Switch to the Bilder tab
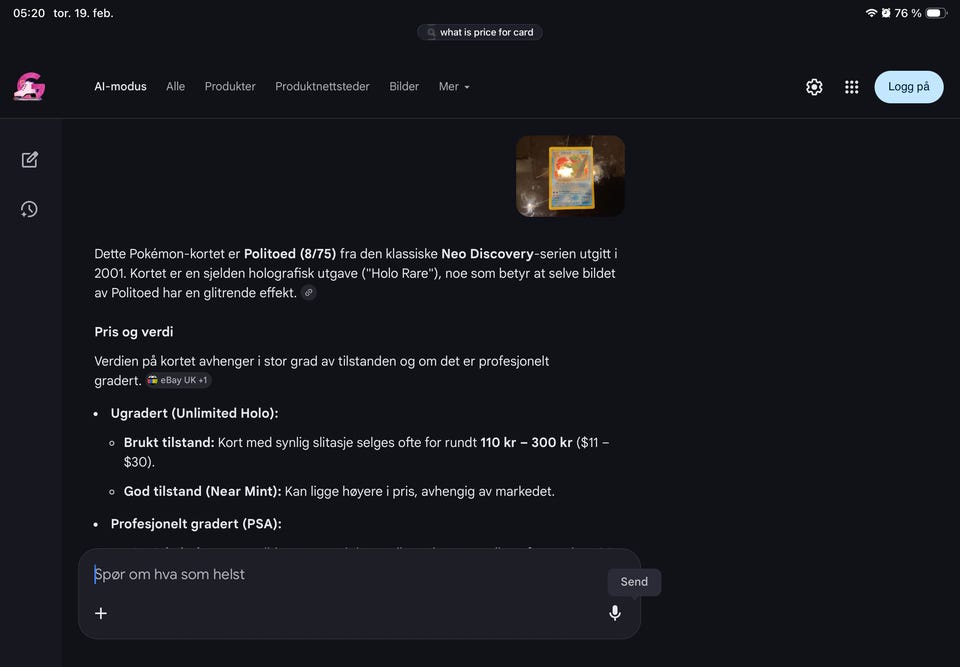Screen dimensions: 960x667 404,86
